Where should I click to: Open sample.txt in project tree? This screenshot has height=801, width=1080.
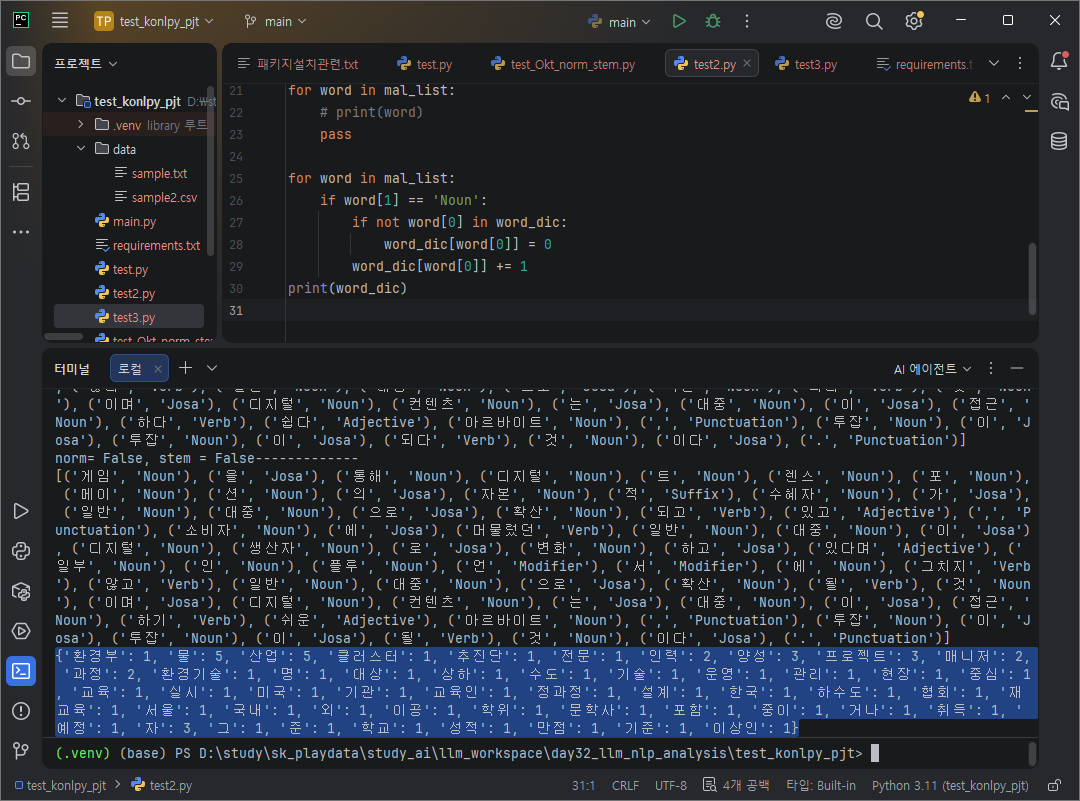point(159,173)
